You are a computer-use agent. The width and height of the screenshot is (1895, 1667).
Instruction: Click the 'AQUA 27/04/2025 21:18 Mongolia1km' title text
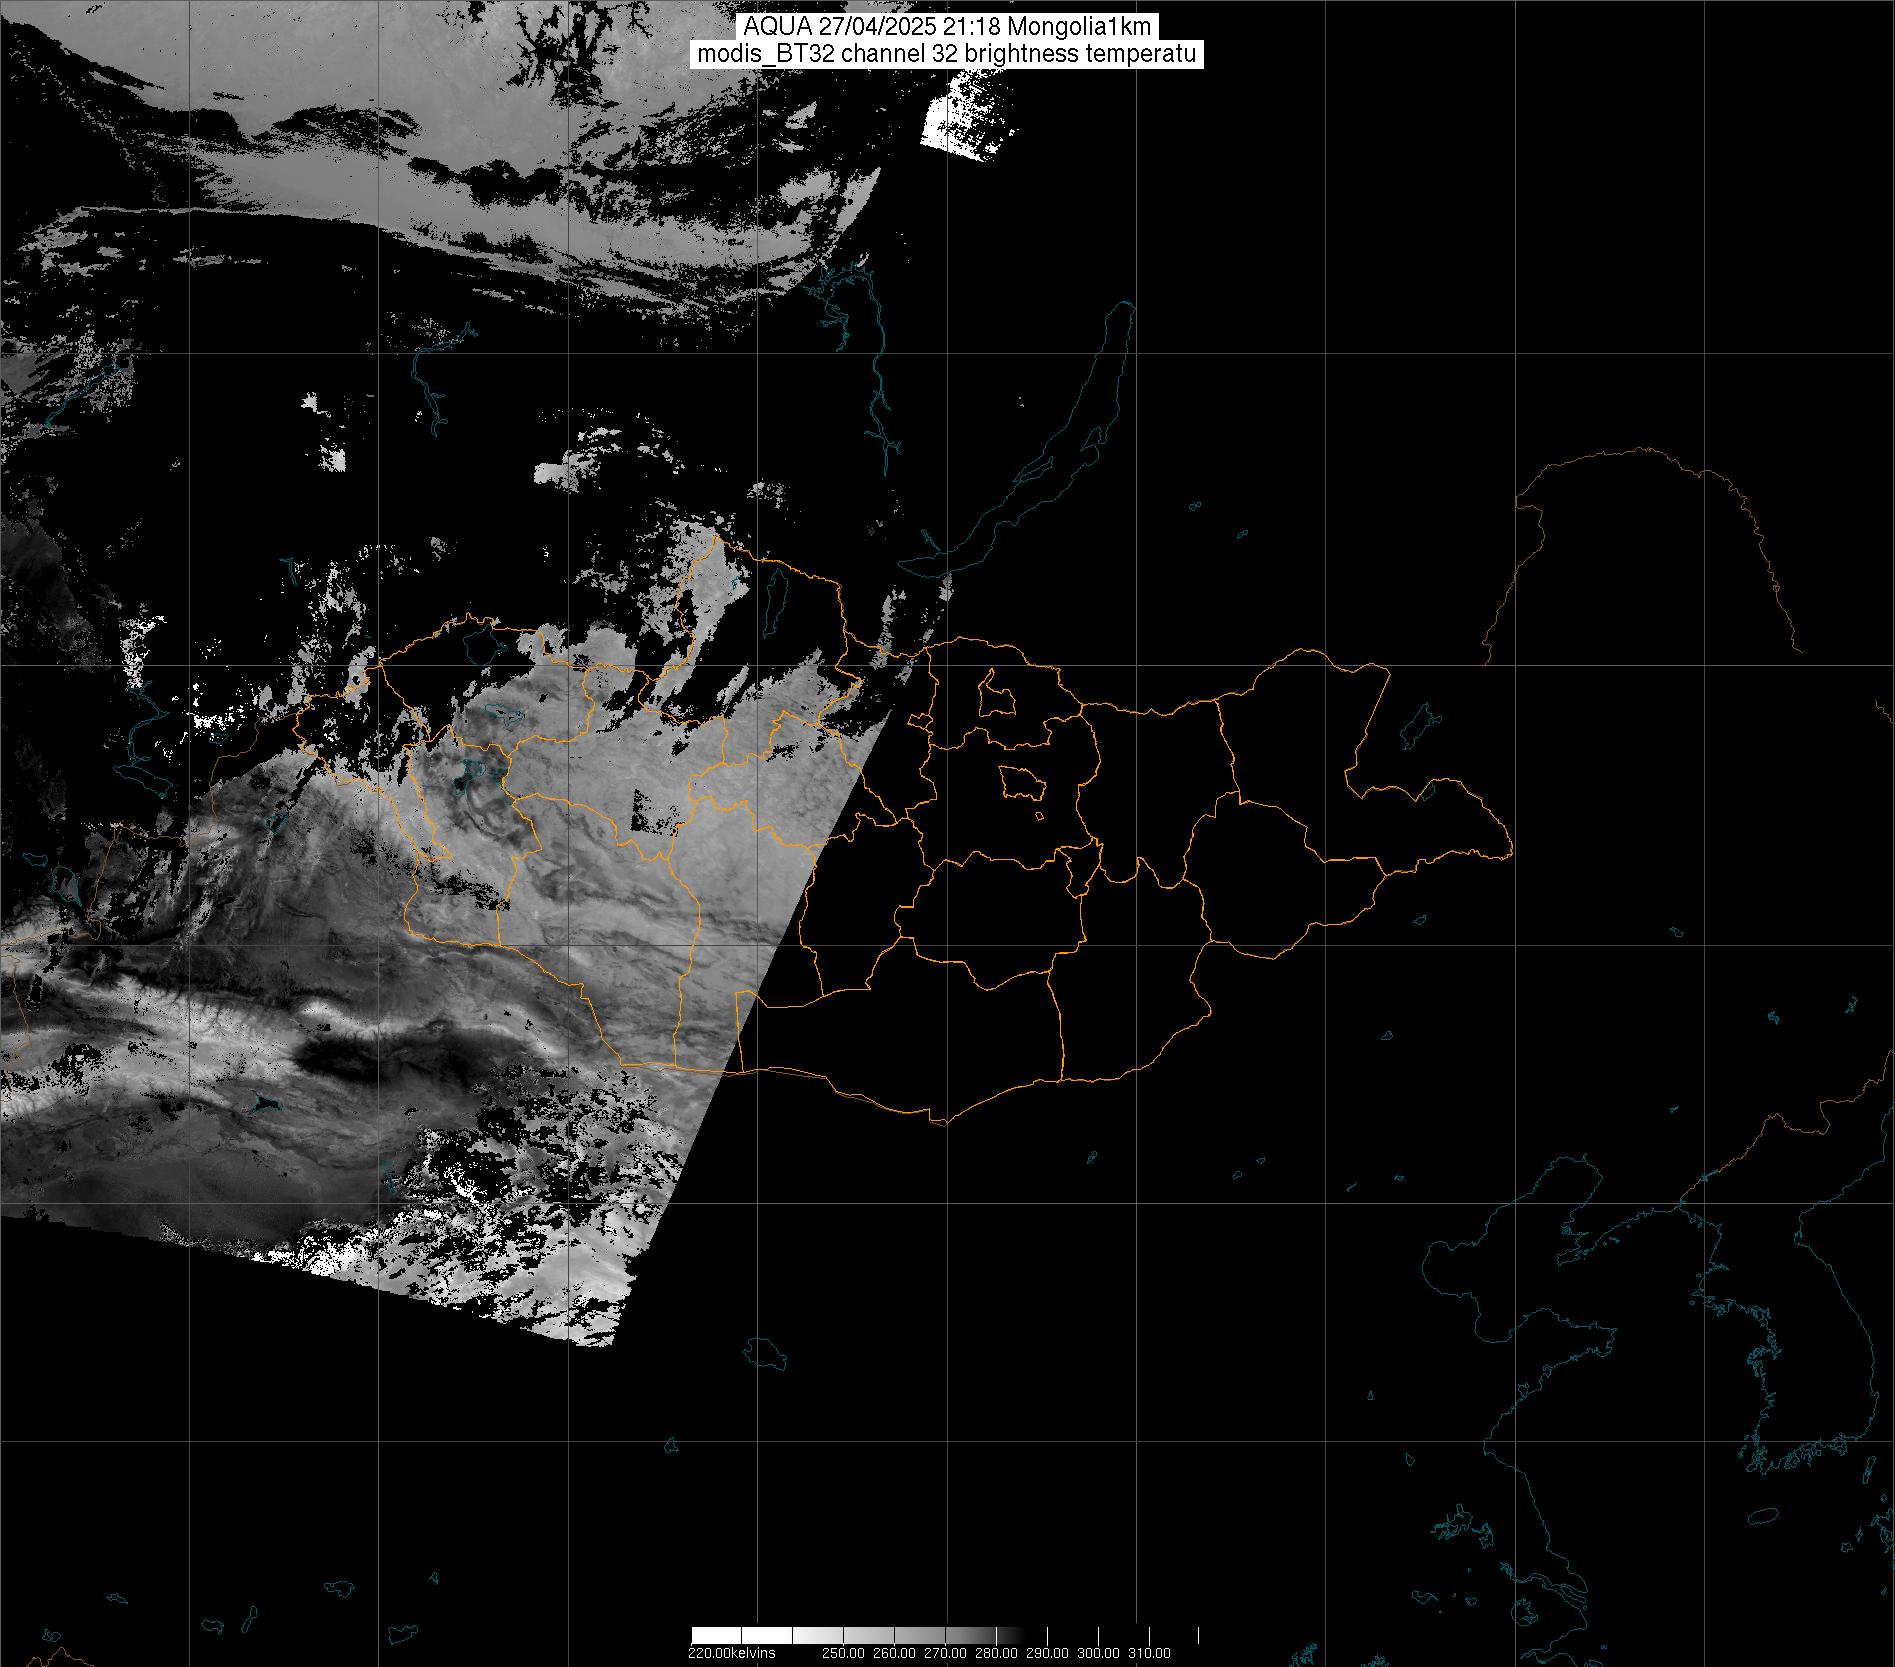pos(948,28)
